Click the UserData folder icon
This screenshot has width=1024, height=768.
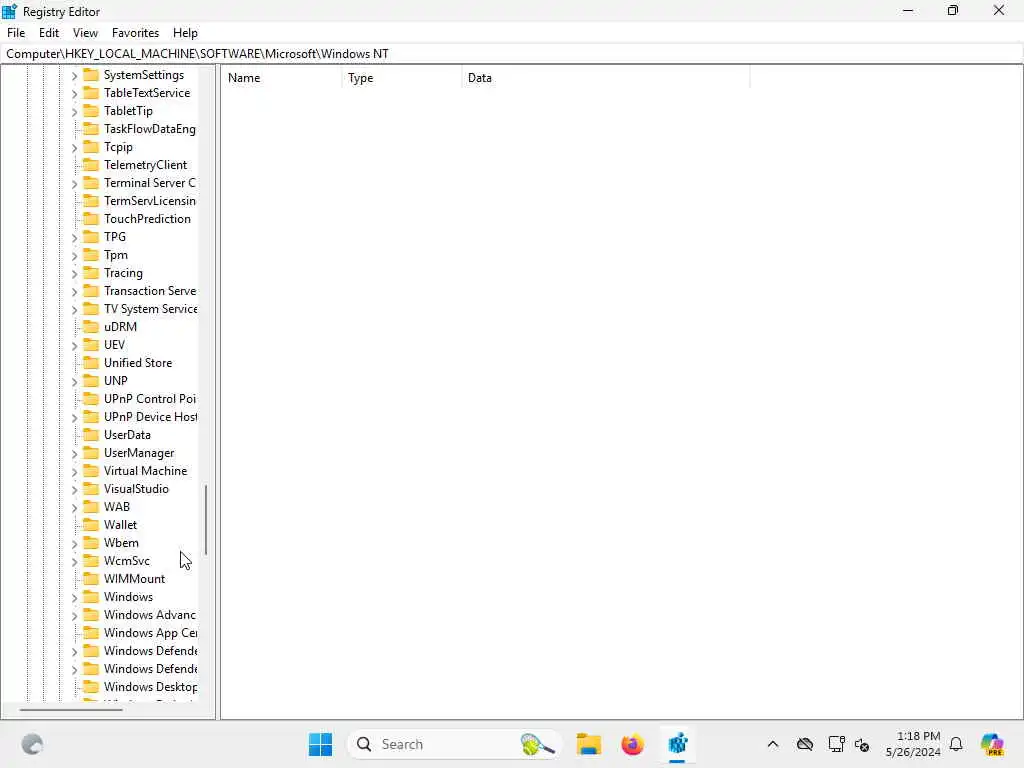pos(91,435)
